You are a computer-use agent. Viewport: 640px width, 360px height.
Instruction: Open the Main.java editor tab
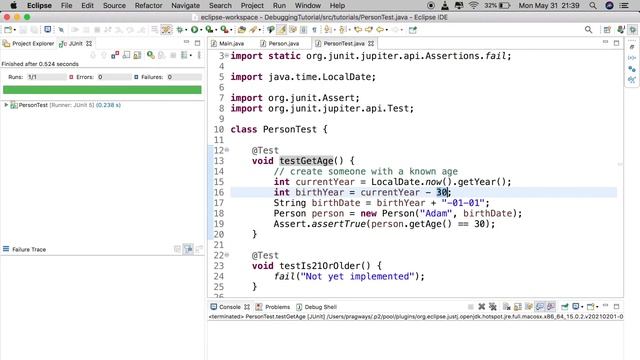pos(228,43)
